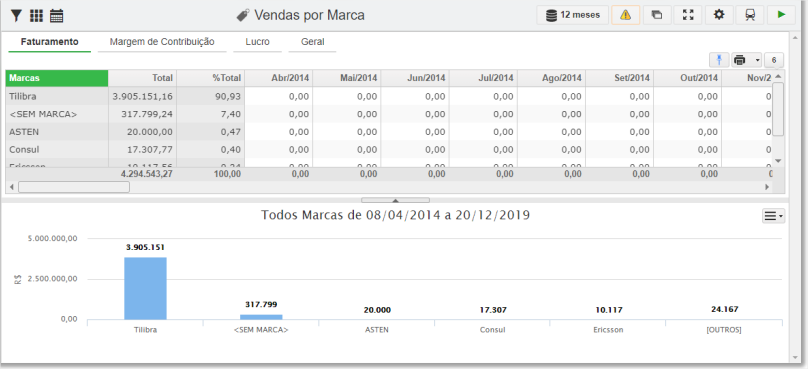
Task: Switch to the Lucro tab
Action: point(257,42)
